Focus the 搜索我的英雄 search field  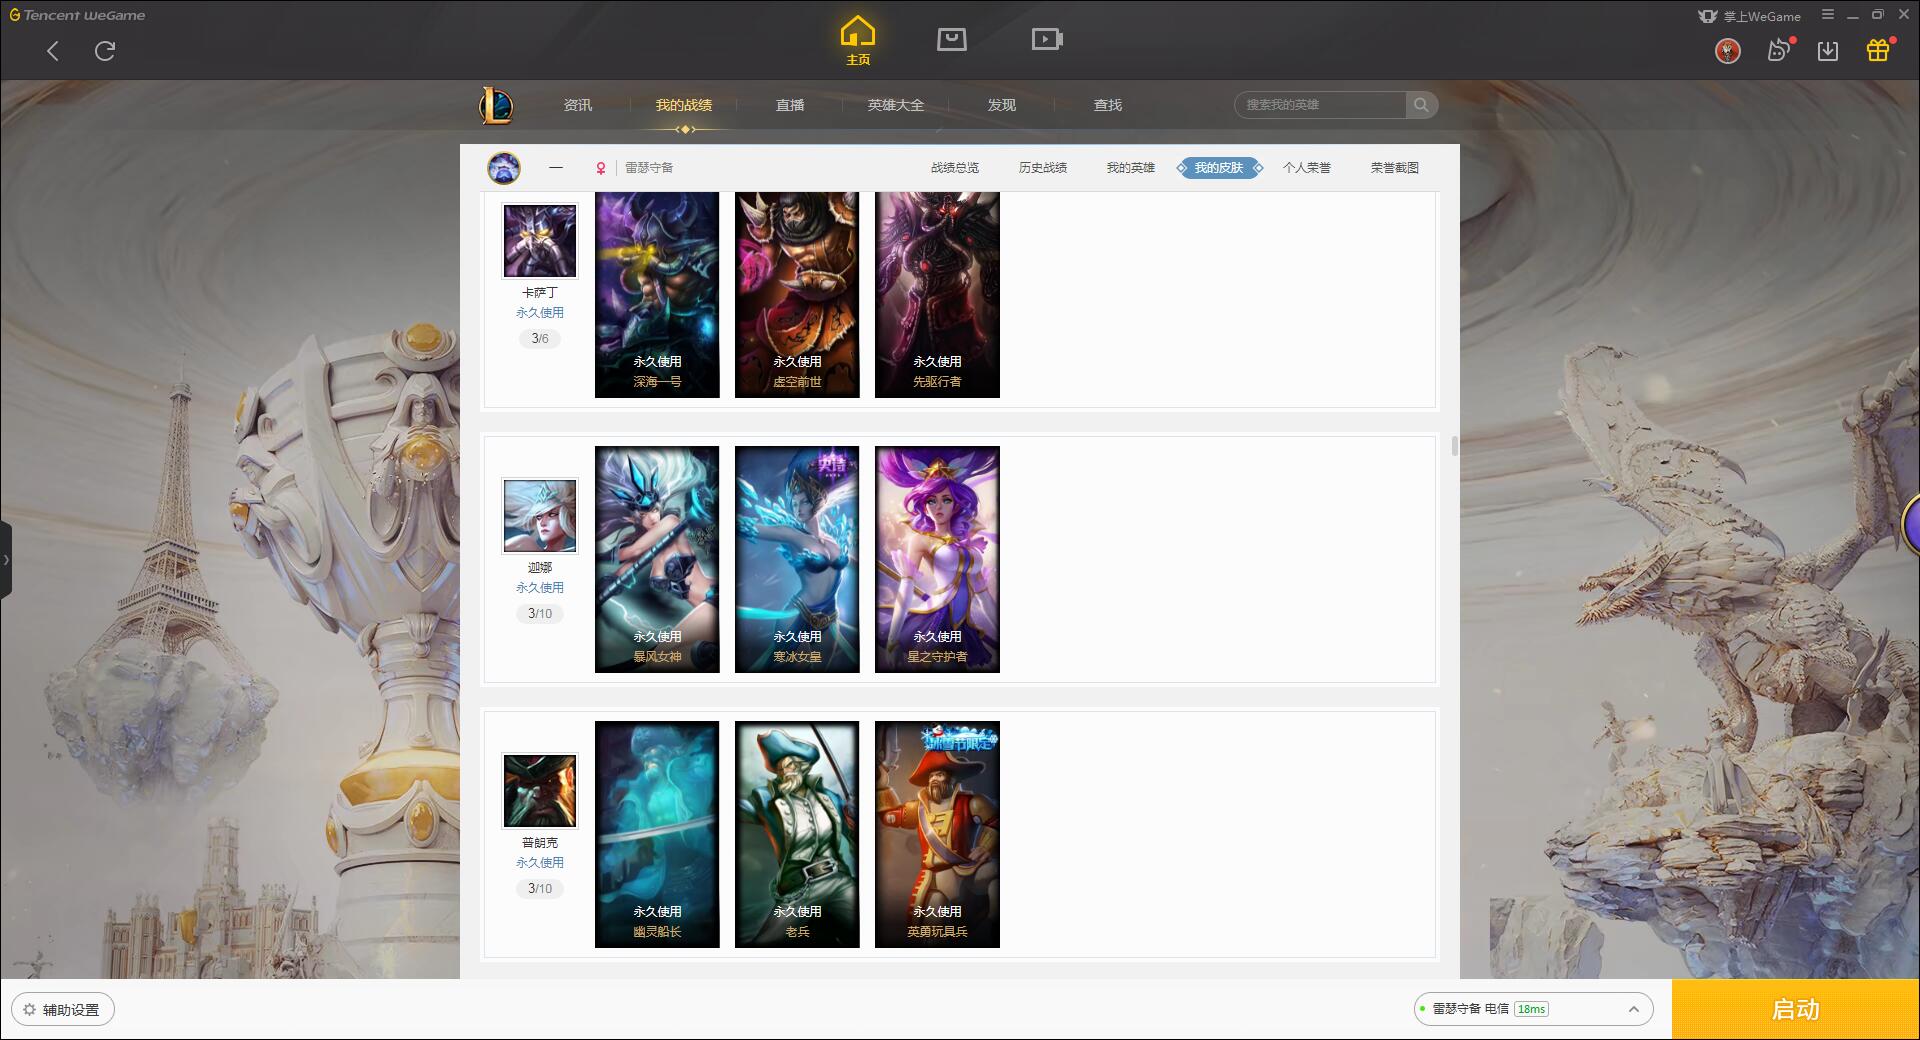pos(1320,105)
